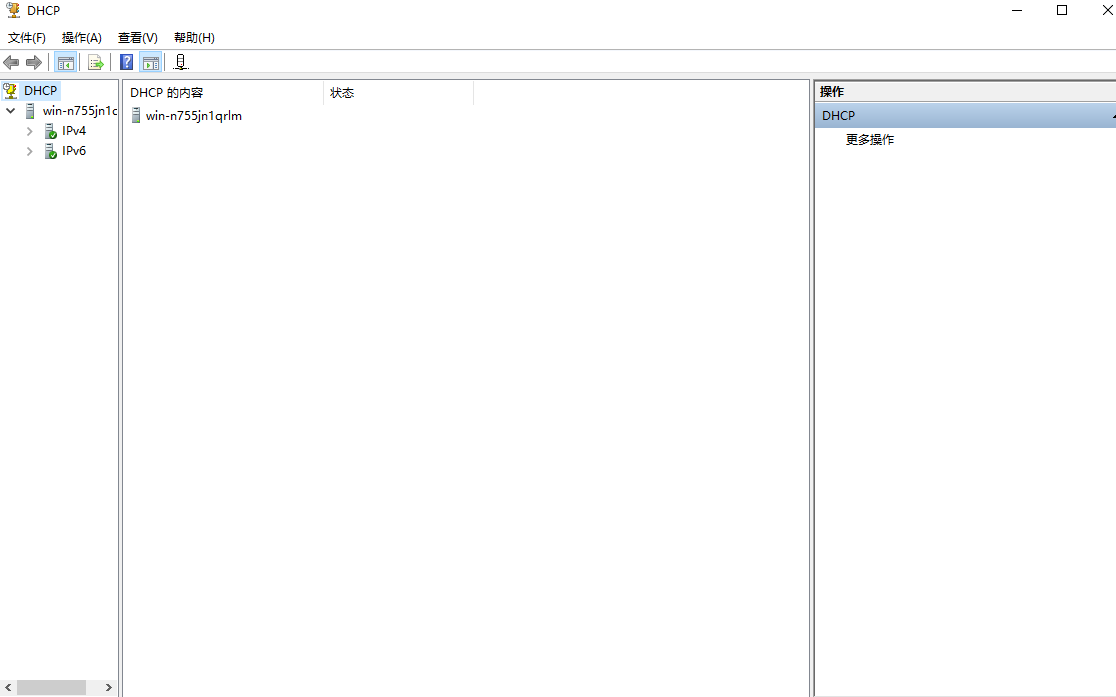Select IPv4 label in tree
Image resolution: width=1116 pixels, height=697 pixels.
point(74,131)
